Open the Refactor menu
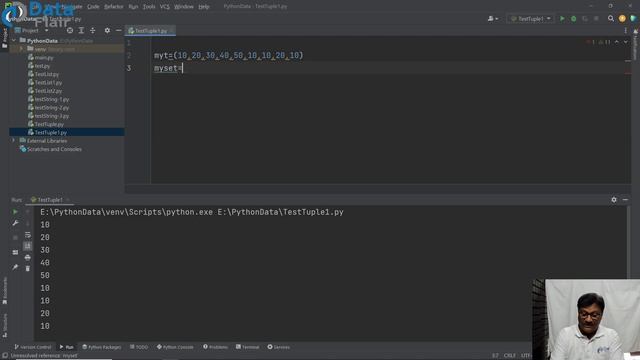This screenshot has height=360, width=640. click(113, 7)
